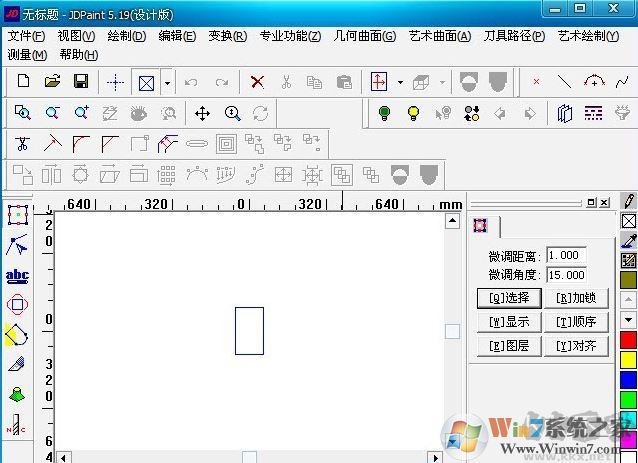Click the red X delete icon
The image size is (638, 463).
257,82
